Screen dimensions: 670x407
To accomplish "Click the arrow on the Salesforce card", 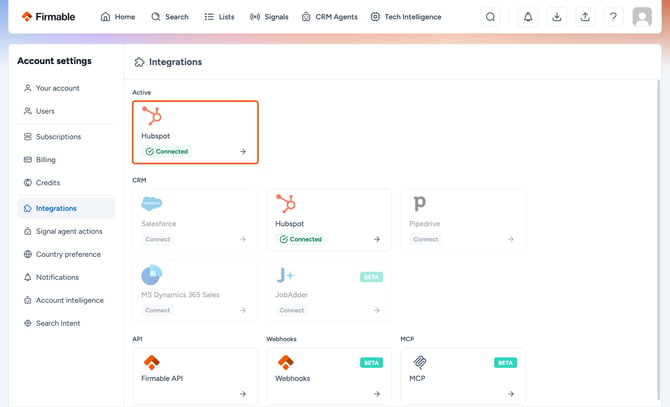I will point(243,240).
